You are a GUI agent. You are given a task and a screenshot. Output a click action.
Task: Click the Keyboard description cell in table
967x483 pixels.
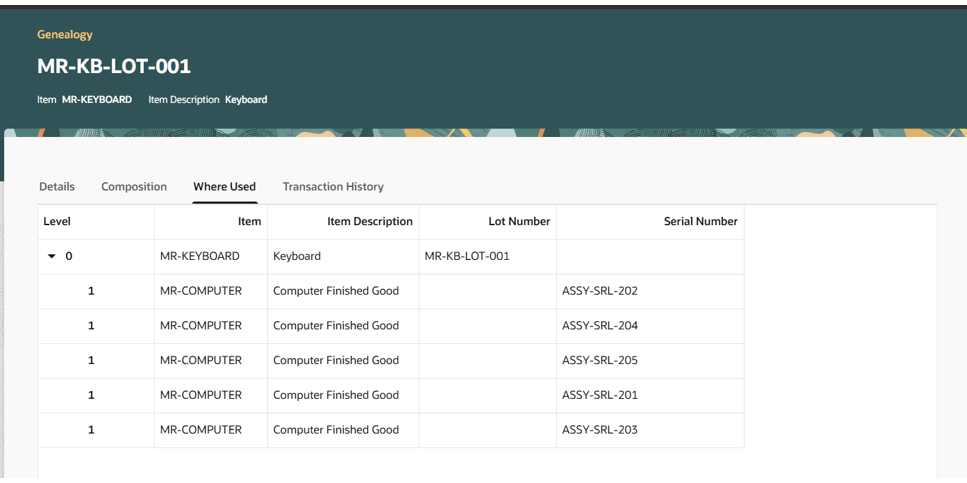click(297, 256)
